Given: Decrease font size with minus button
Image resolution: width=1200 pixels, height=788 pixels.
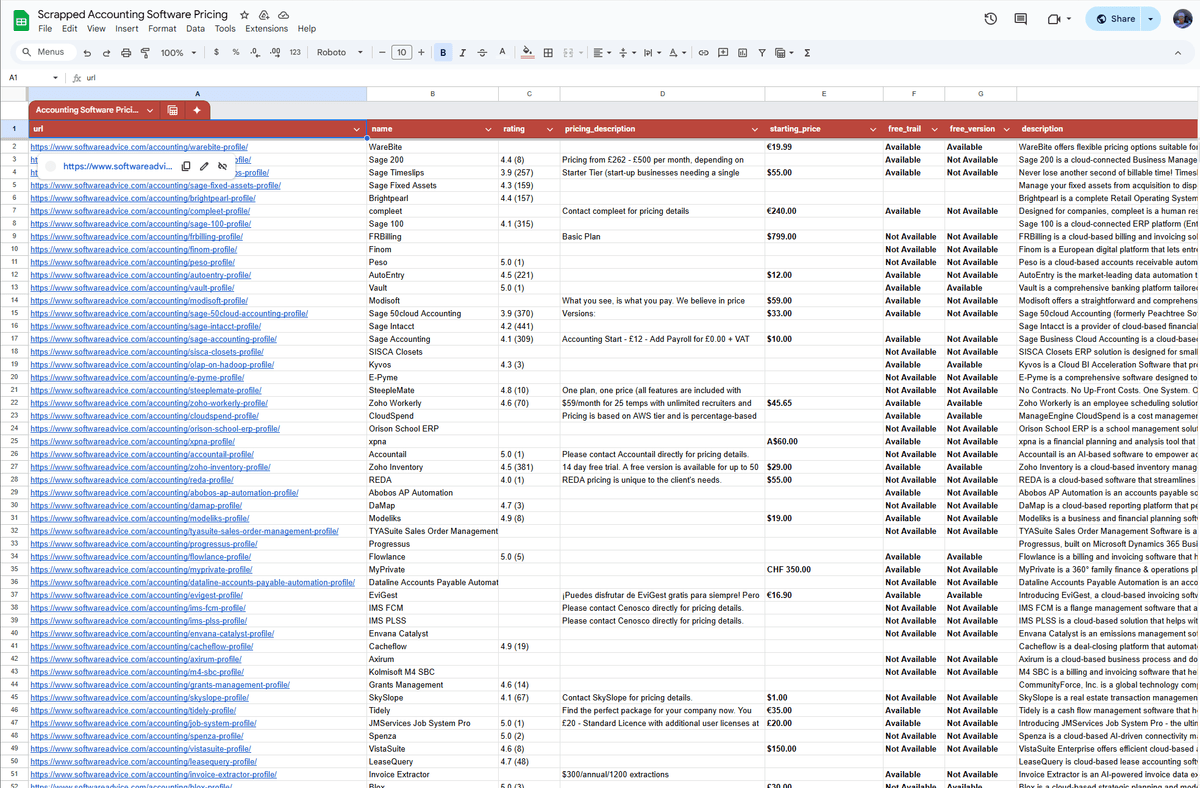Looking at the screenshot, I should click(382, 52).
